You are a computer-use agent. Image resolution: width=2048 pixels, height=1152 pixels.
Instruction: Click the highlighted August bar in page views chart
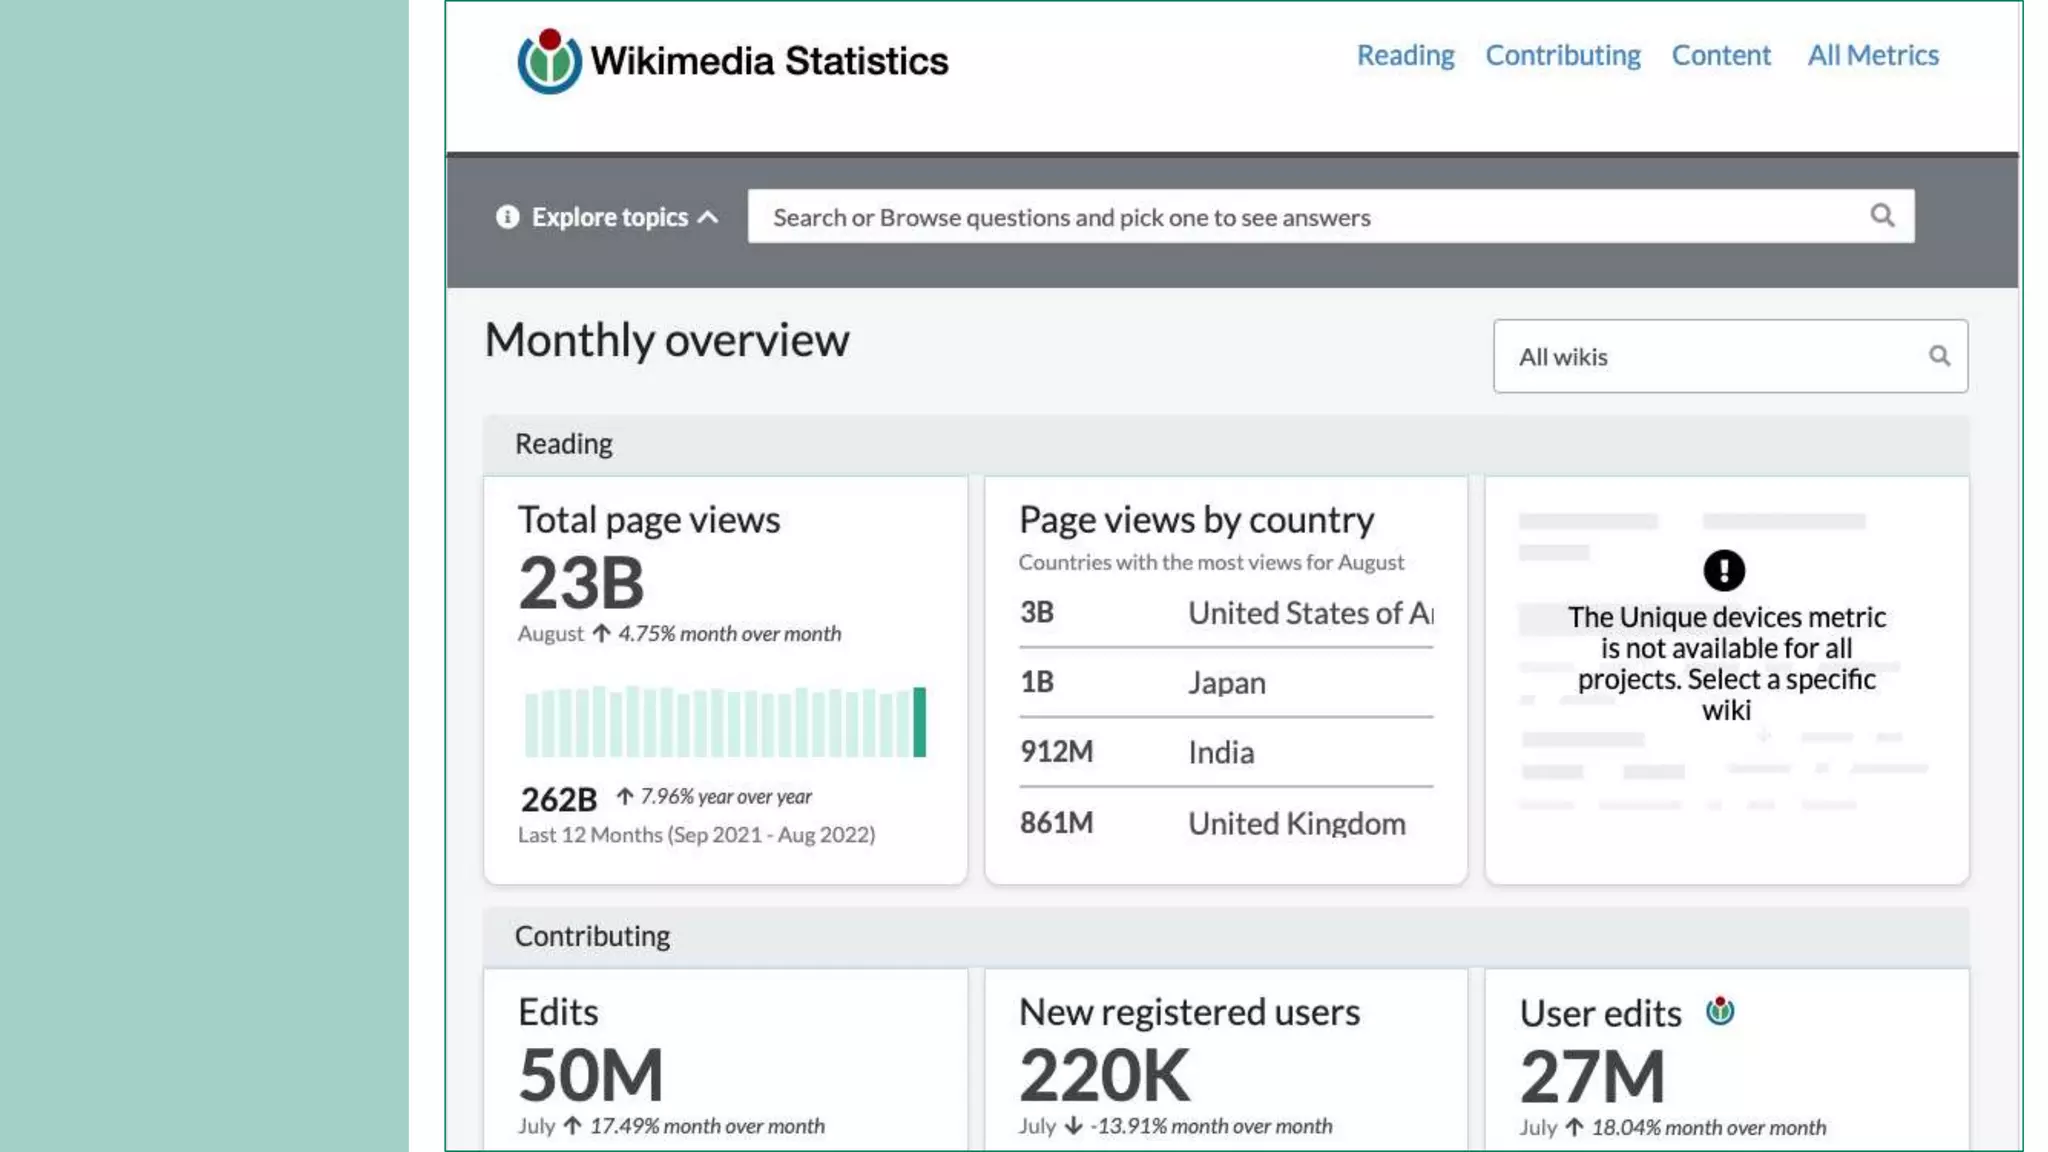(x=920, y=721)
